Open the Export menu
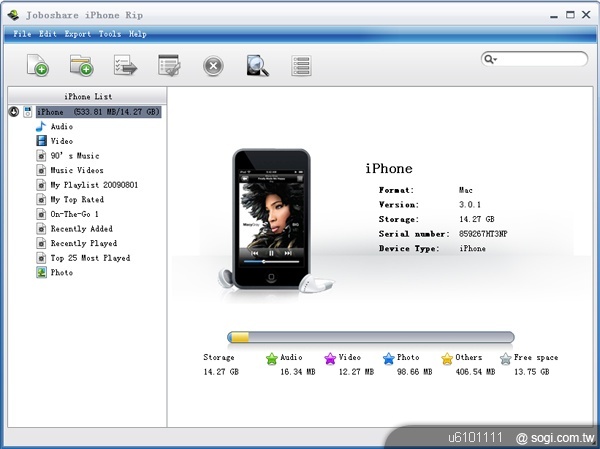This screenshot has height=449, width=600. pyautogui.click(x=78, y=34)
